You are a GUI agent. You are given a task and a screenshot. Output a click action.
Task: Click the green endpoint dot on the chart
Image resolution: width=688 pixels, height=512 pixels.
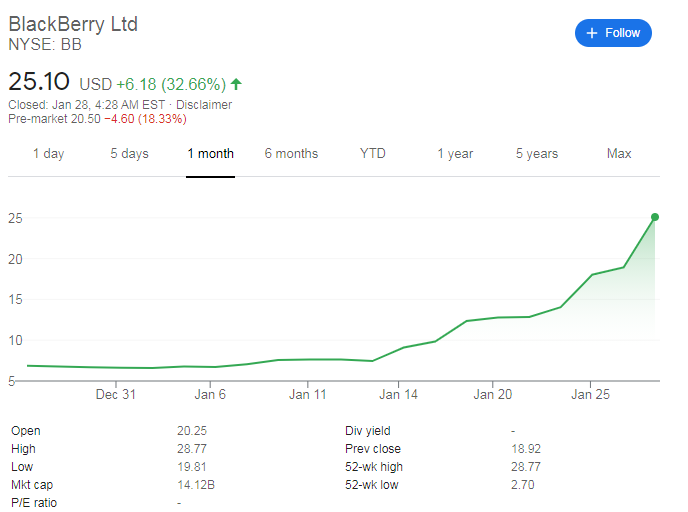pos(655,217)
